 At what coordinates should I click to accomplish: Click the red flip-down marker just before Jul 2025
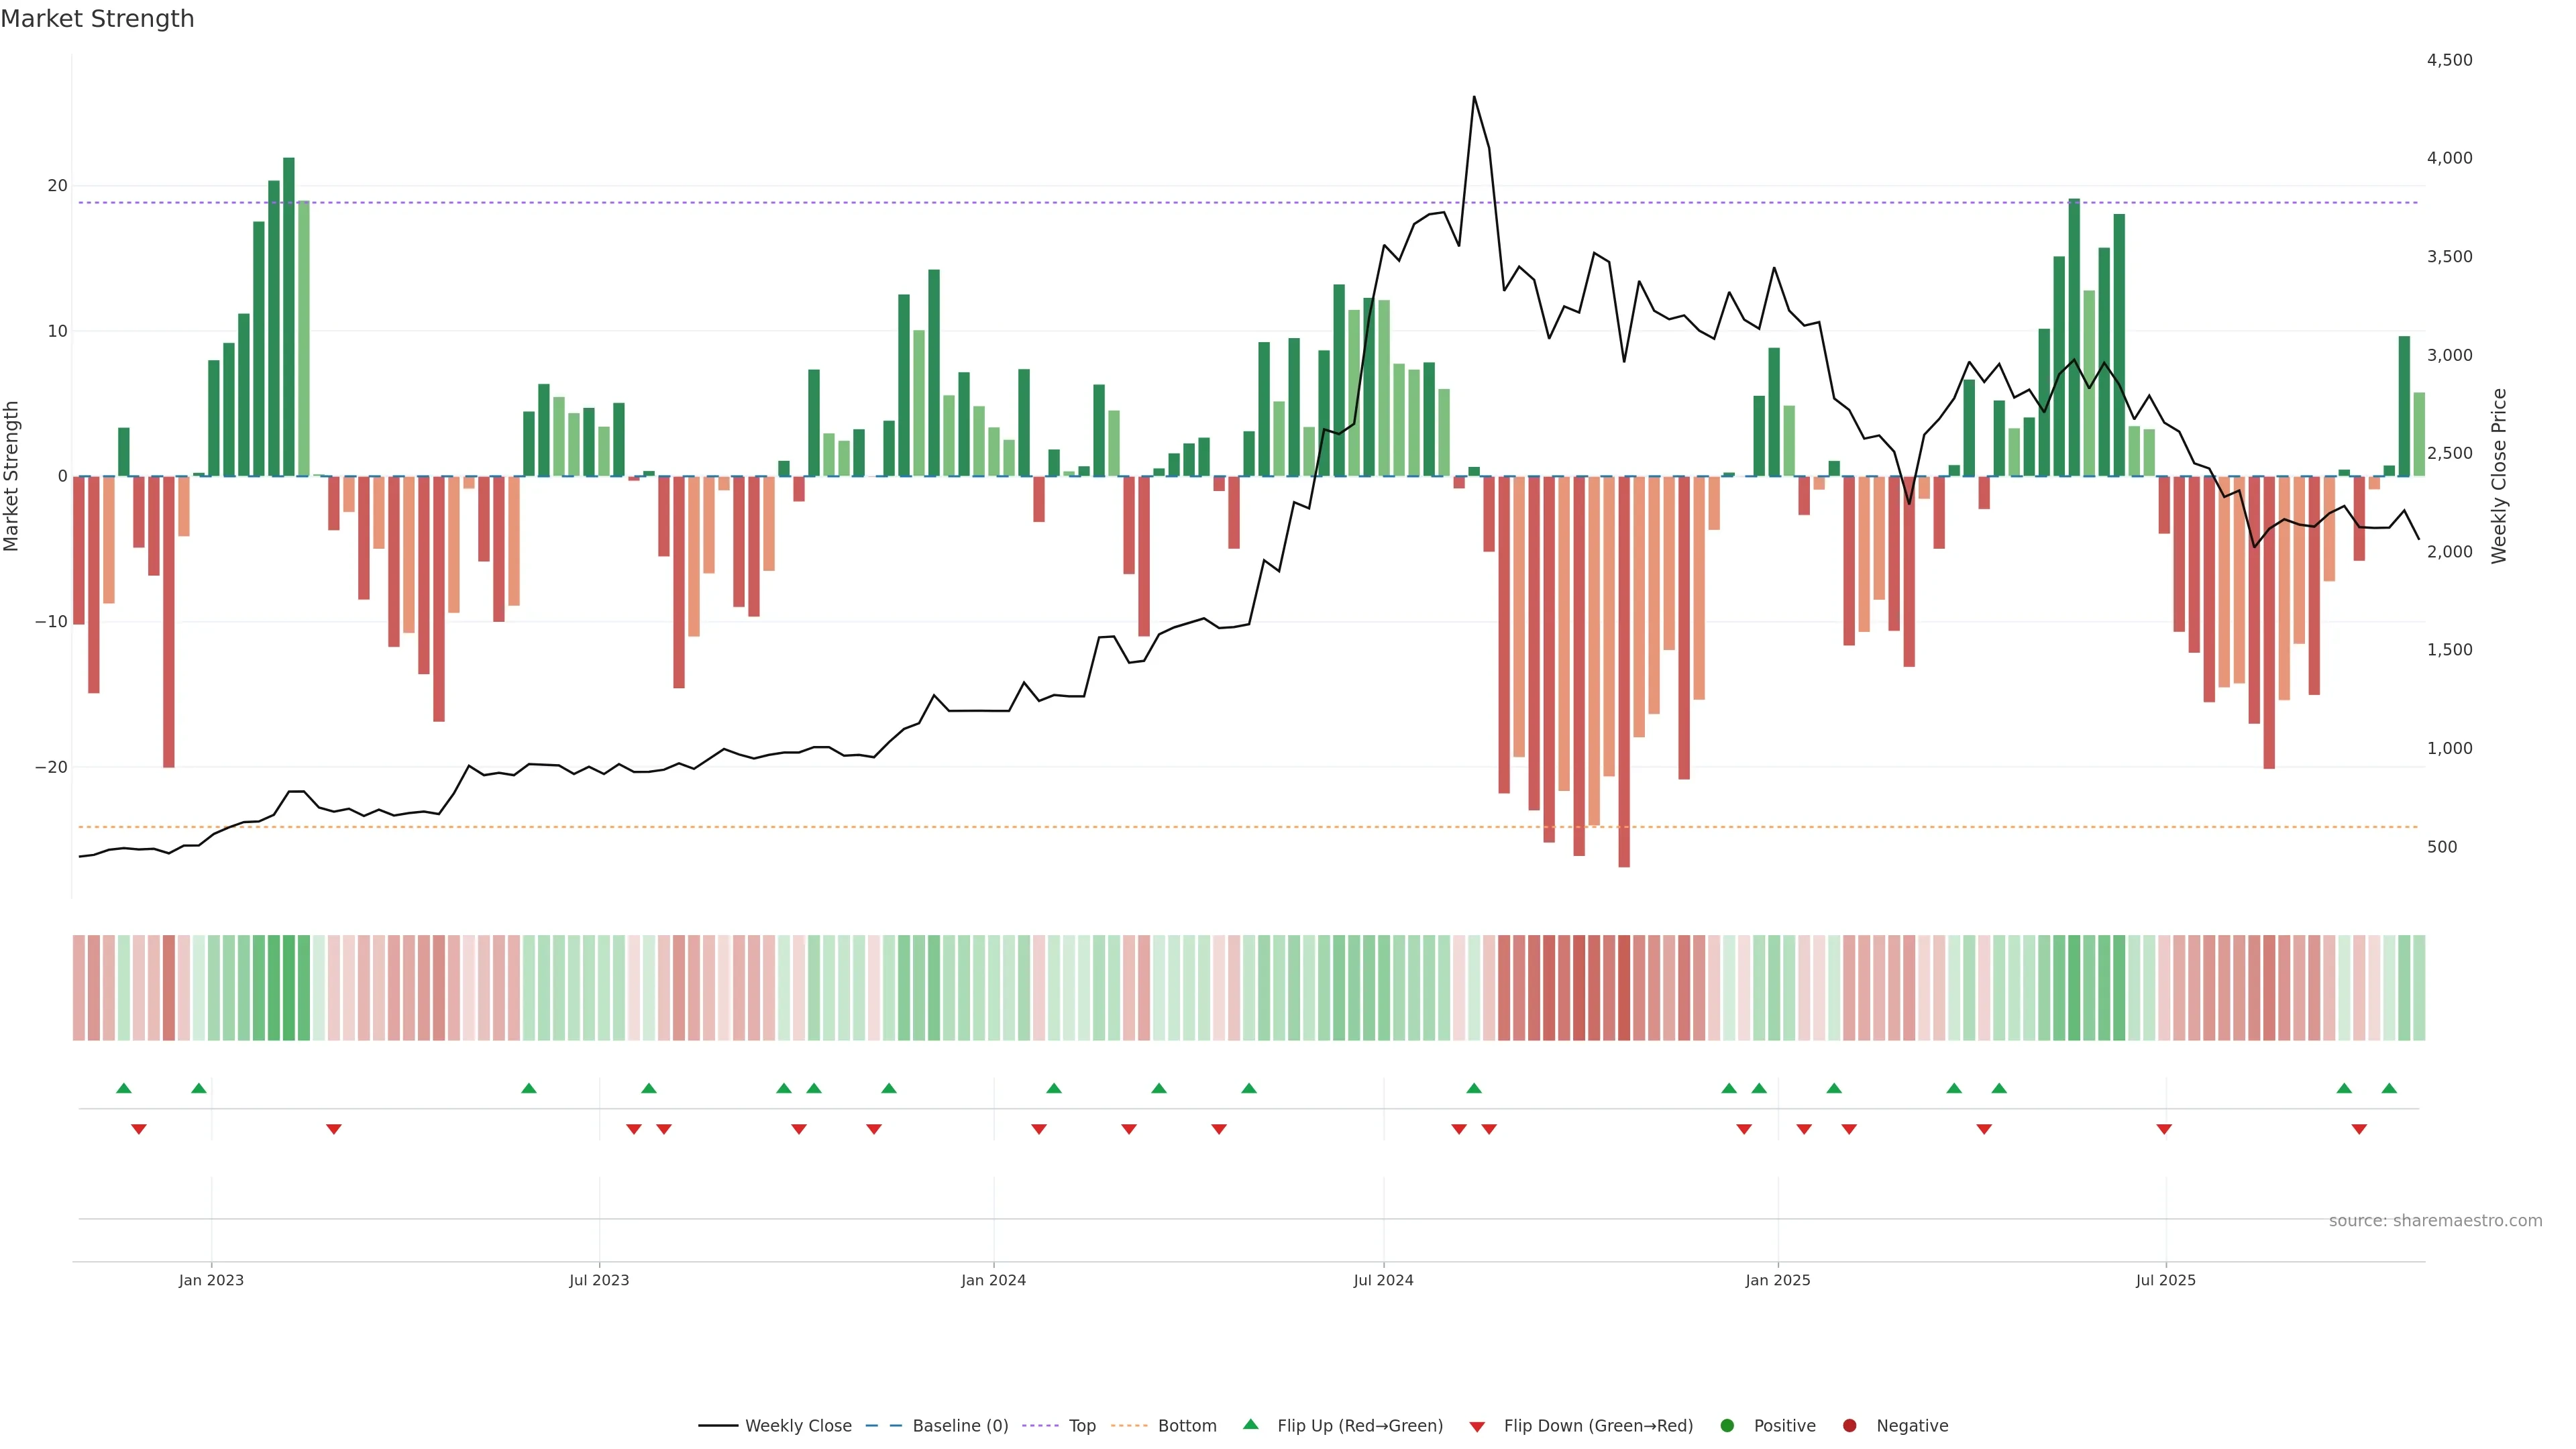(2164, 1129)
